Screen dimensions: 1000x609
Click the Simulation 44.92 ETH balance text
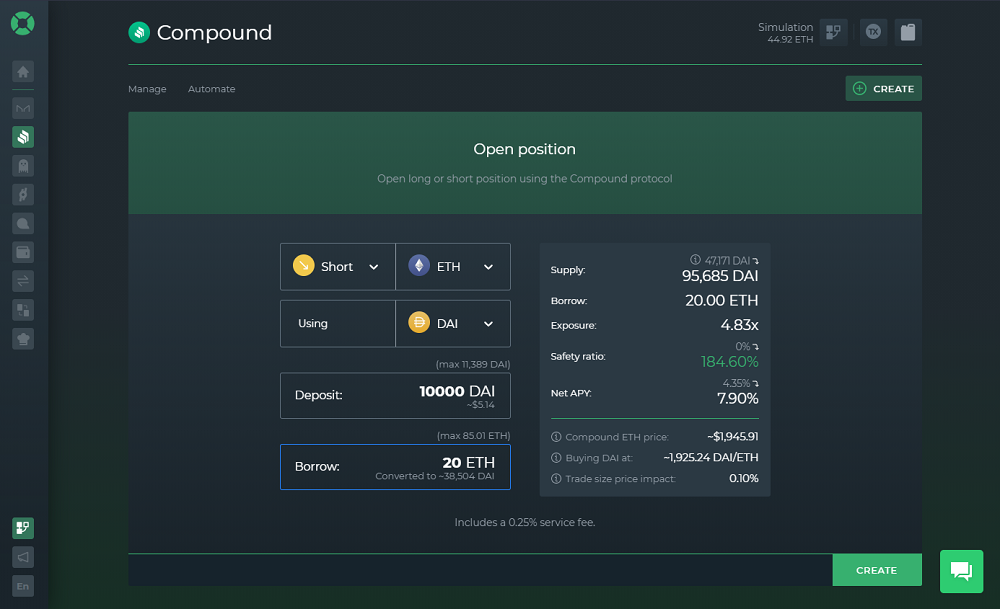tap(785, 33)
